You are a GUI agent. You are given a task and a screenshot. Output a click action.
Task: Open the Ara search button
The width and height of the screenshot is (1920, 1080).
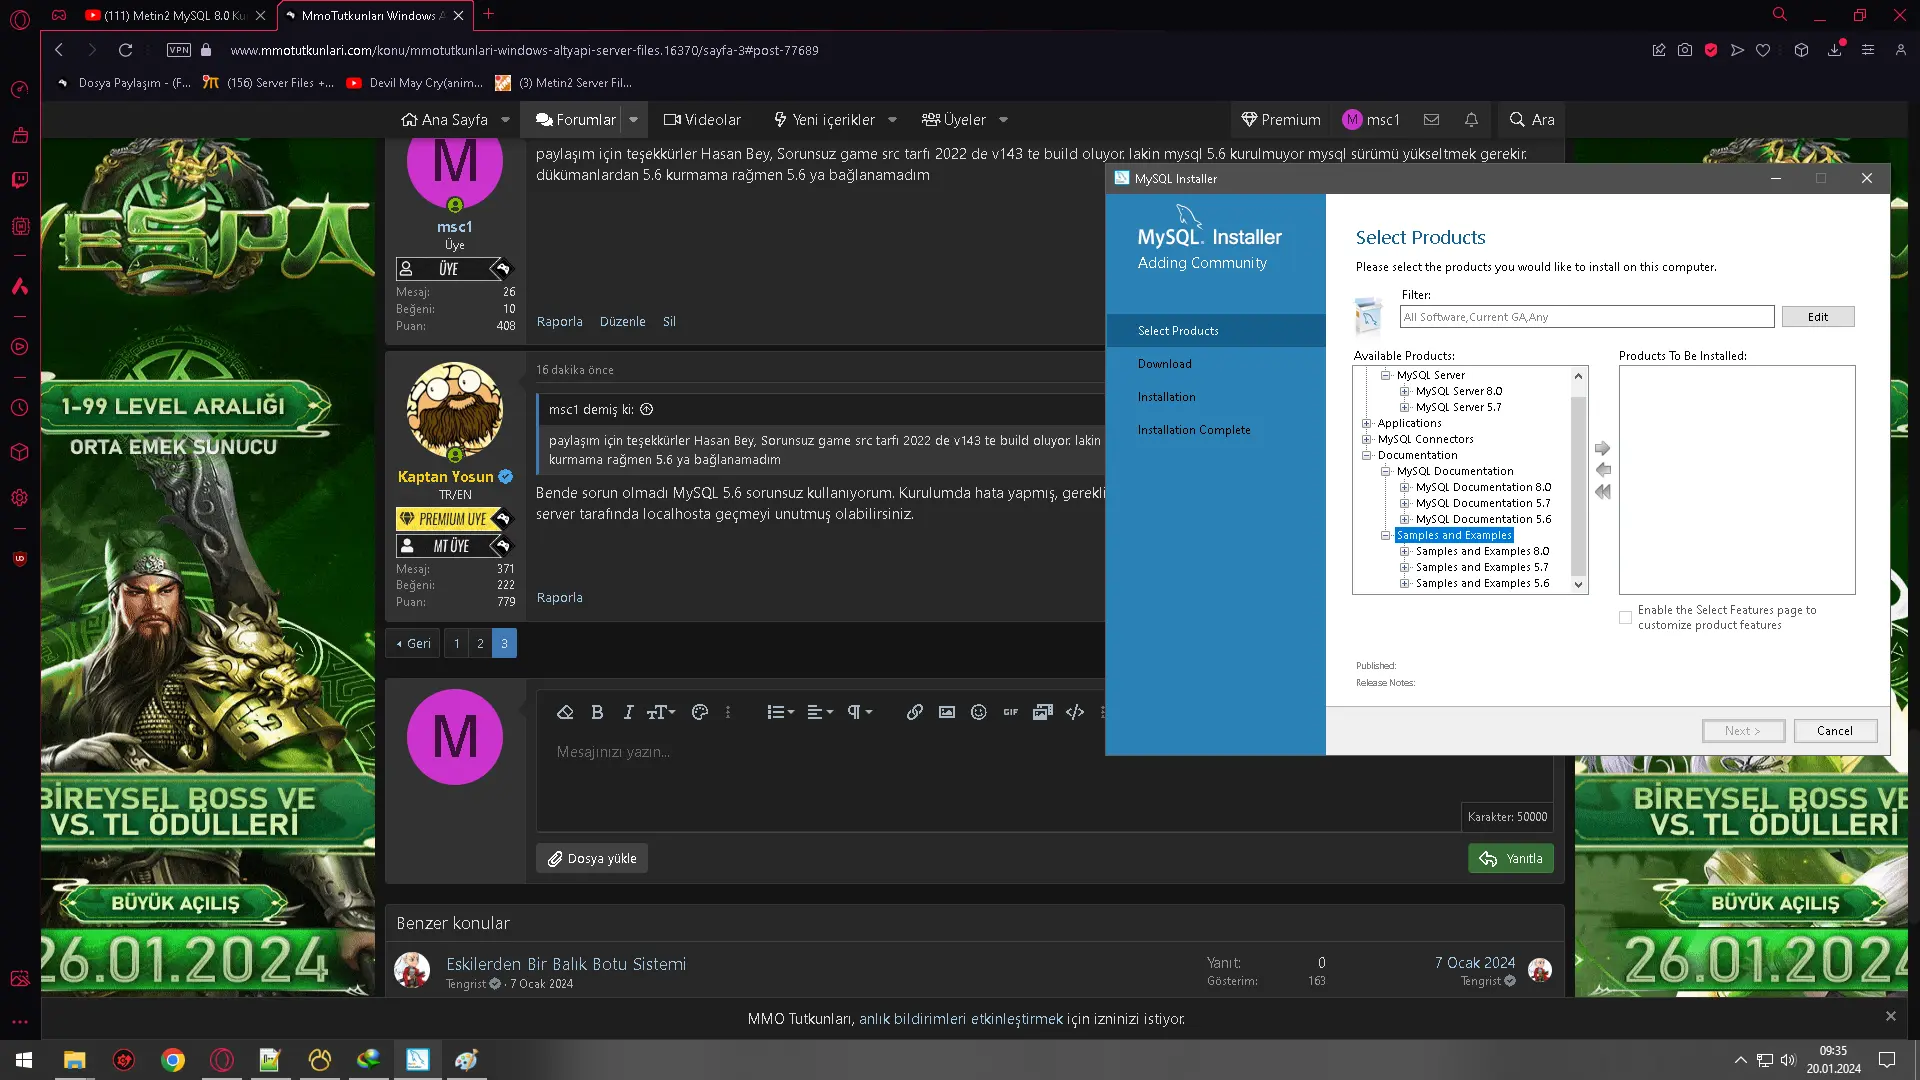(1531, 119)
